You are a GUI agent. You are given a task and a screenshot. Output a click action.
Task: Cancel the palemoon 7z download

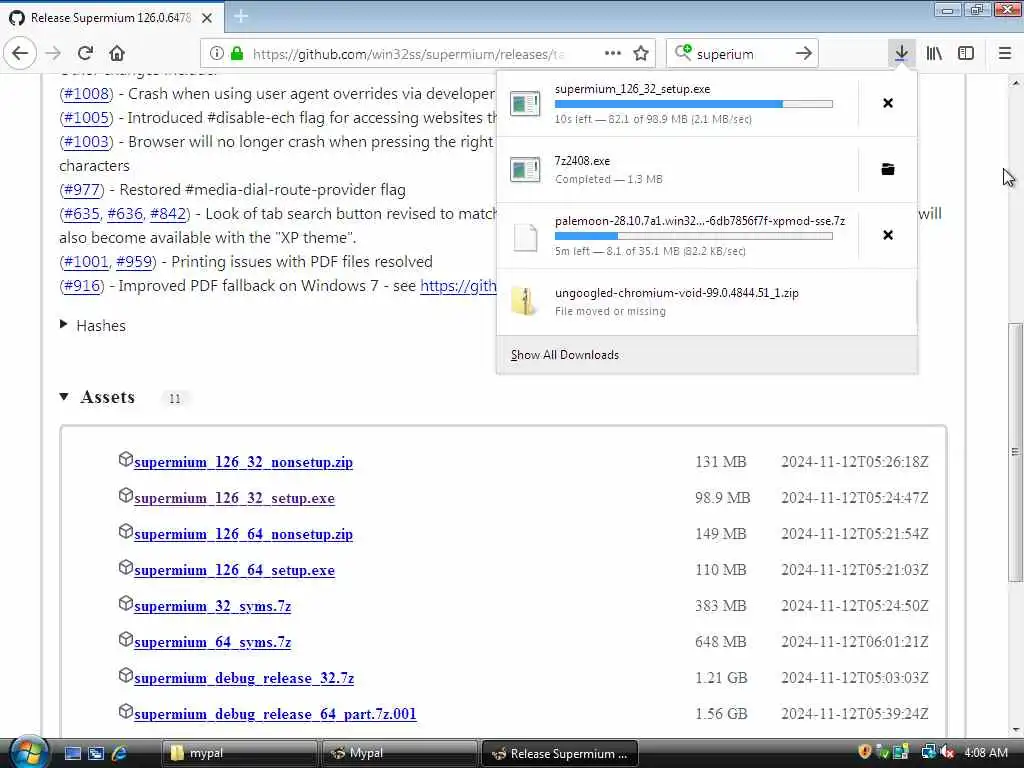point(888,235)
